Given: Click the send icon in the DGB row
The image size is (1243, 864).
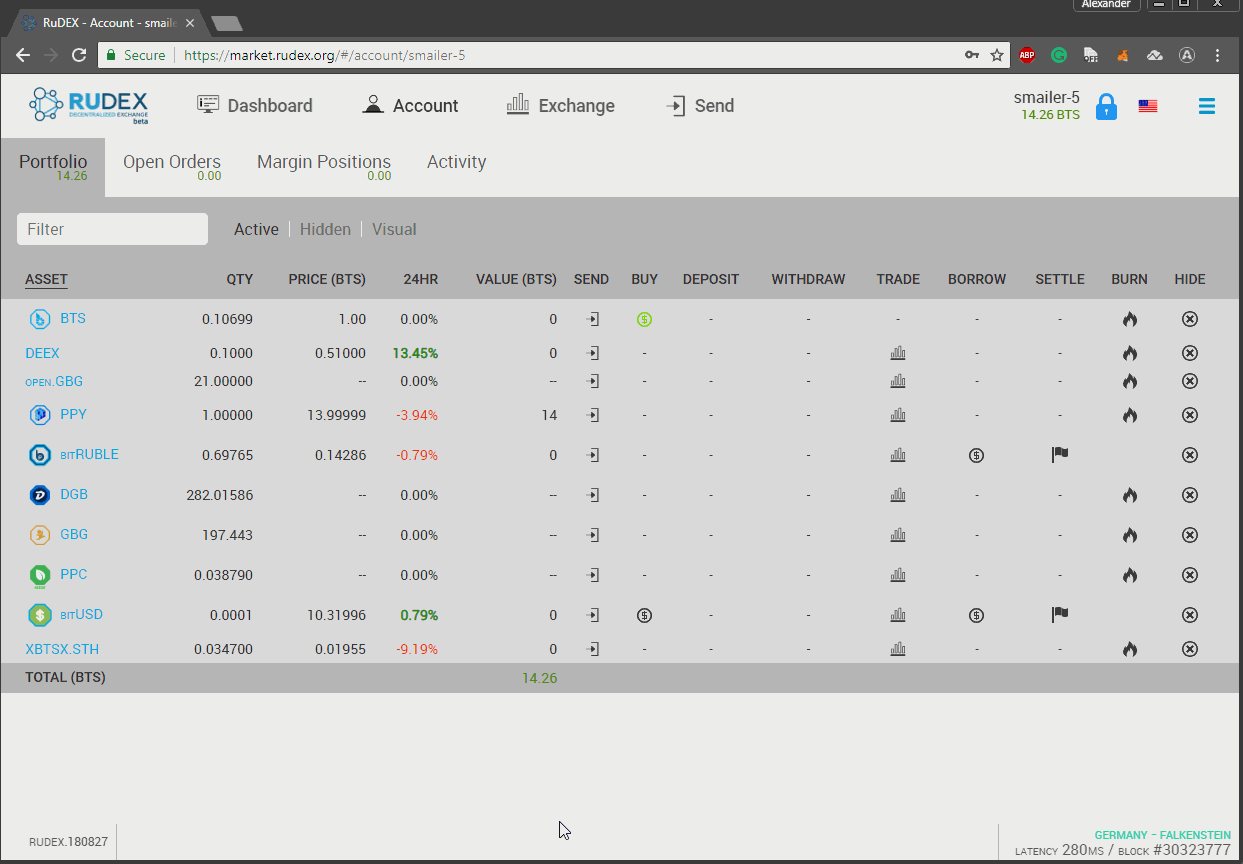Looking at the screenshot, I should 593,495.
